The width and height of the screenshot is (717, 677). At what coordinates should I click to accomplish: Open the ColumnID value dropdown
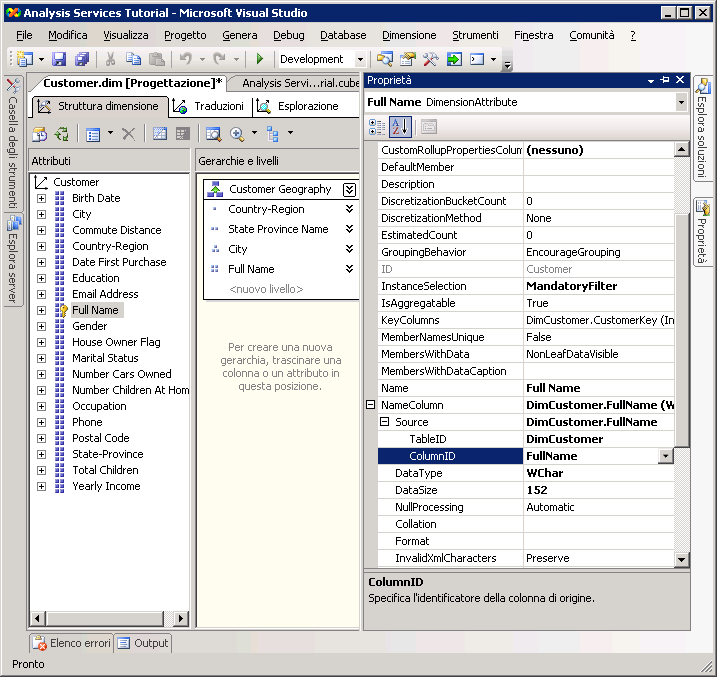(x=665, y=456)
